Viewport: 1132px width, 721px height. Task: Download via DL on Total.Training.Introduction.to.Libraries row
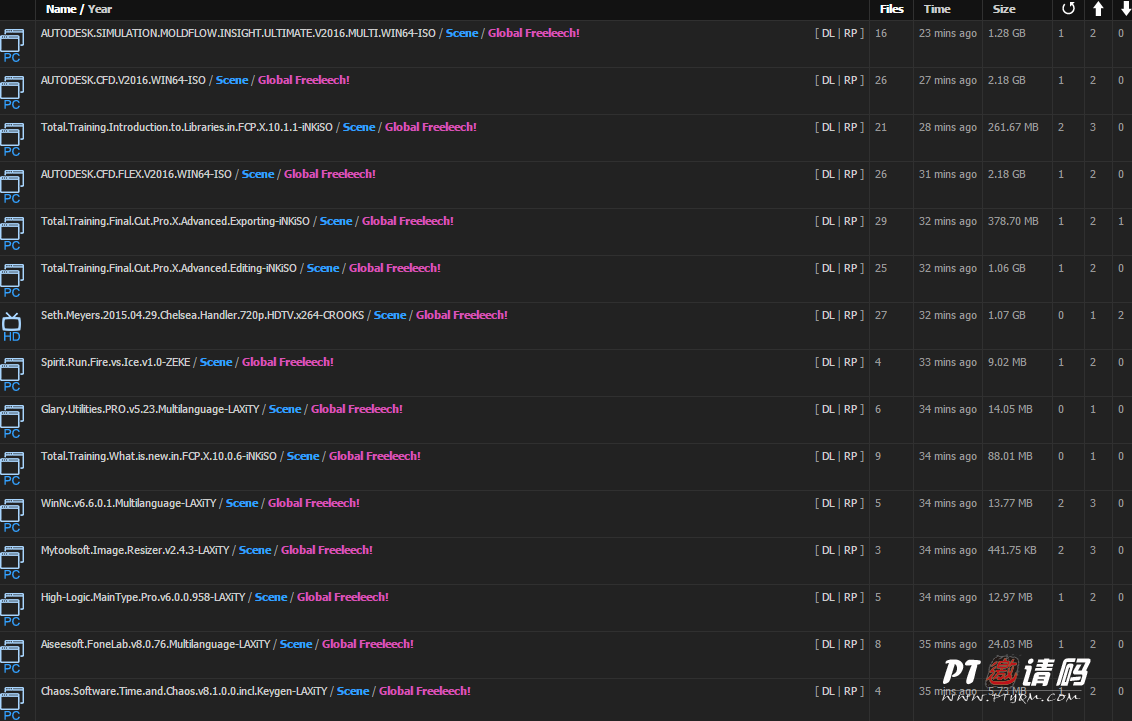coord(828,127)
